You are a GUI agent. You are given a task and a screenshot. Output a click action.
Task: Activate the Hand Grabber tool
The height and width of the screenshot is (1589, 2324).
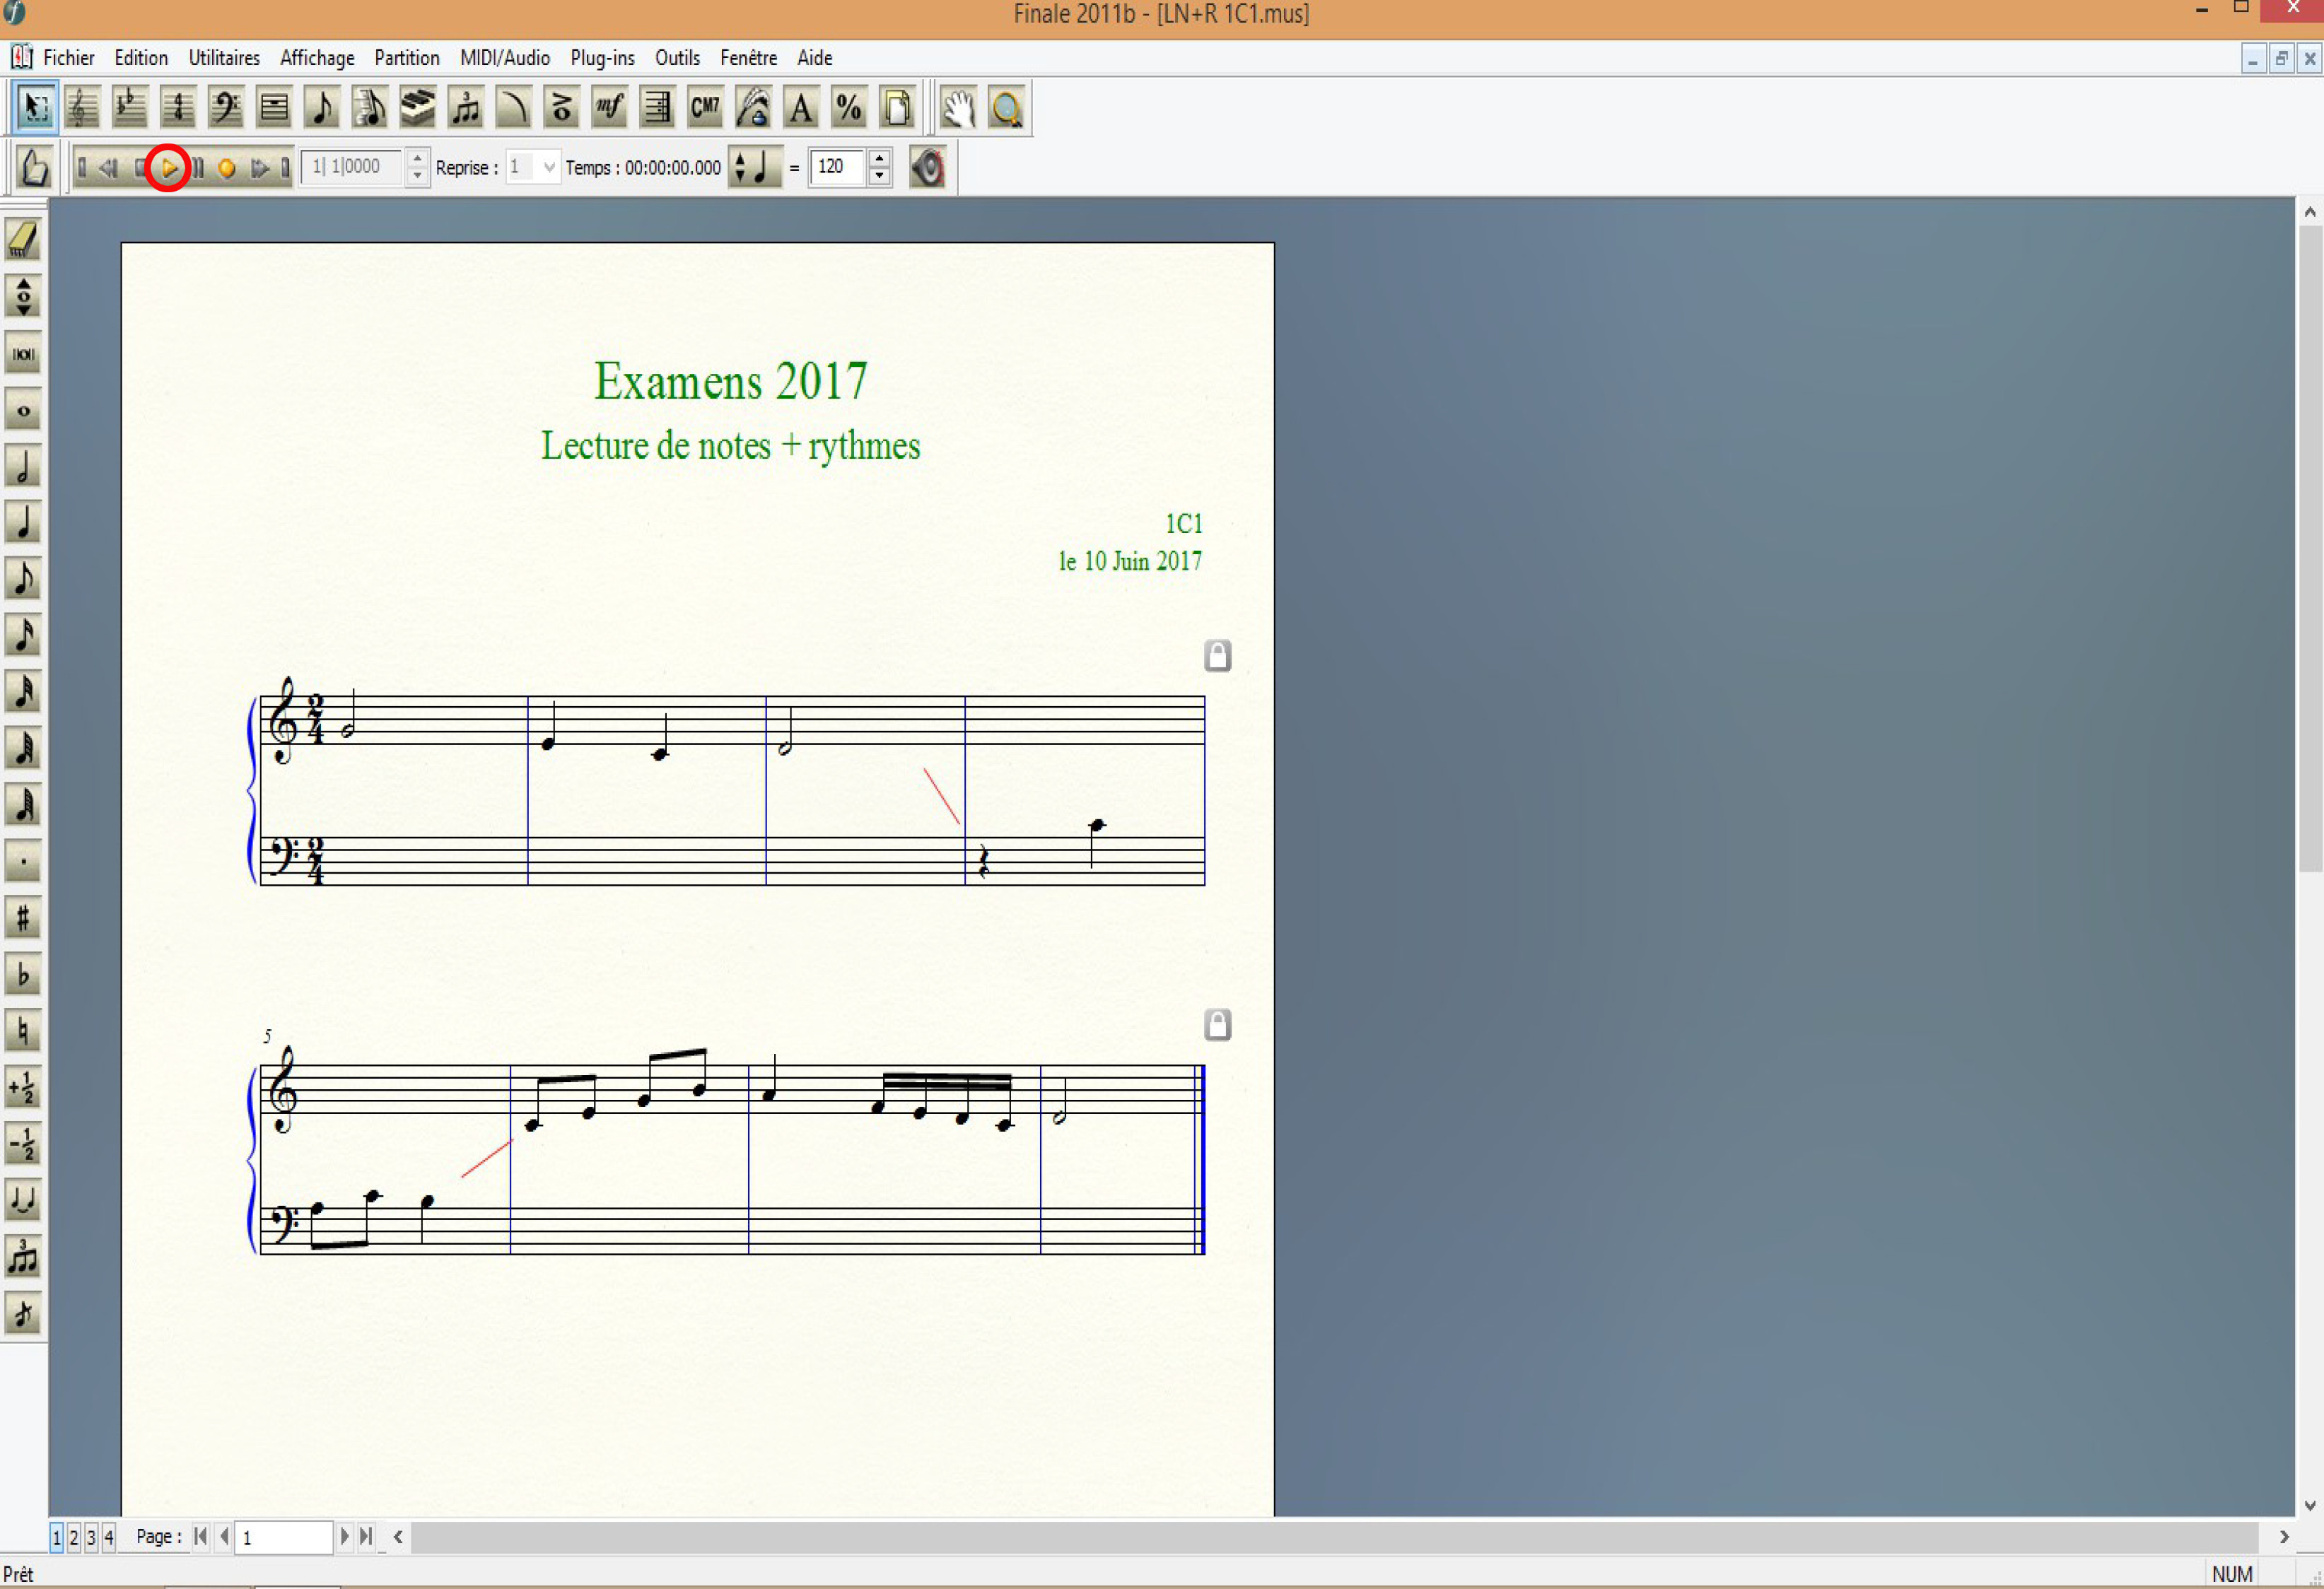[958, 107]
